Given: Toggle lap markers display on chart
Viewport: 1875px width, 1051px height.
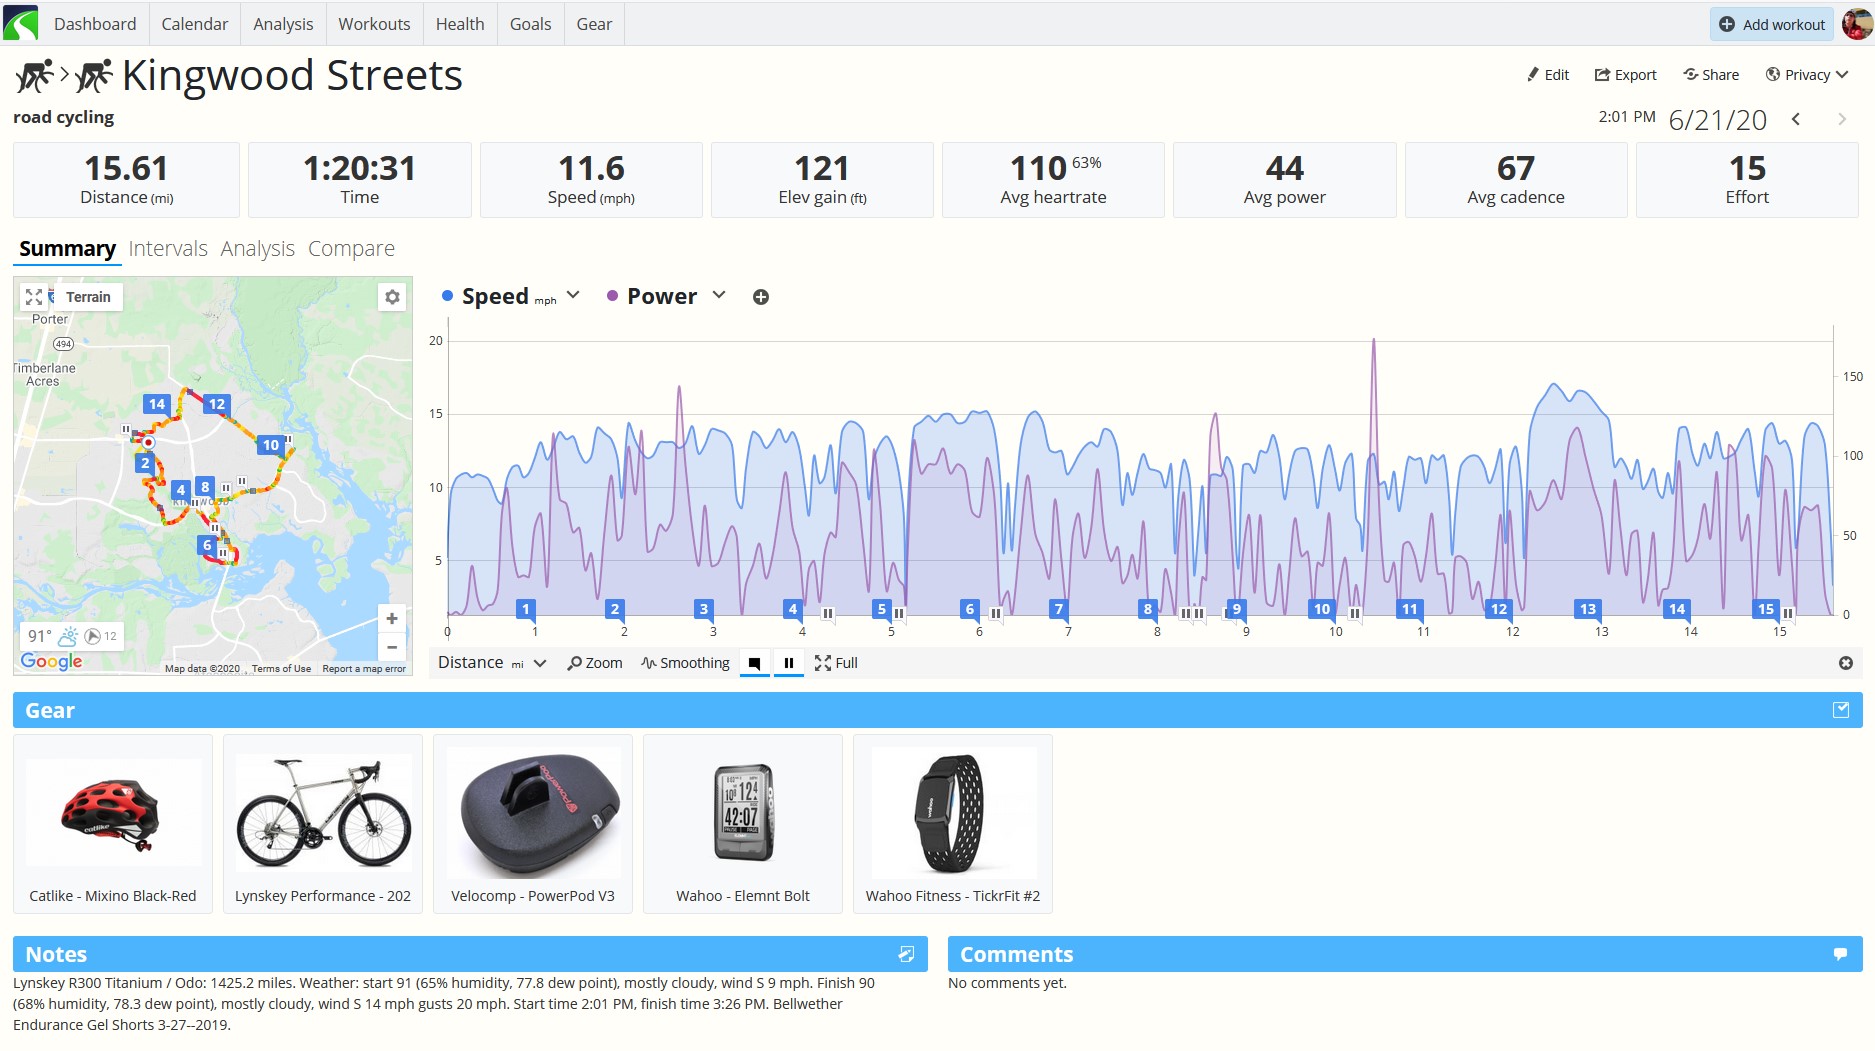Looking at the screenshot, I should pyautogui.click(x=755, y=663).
